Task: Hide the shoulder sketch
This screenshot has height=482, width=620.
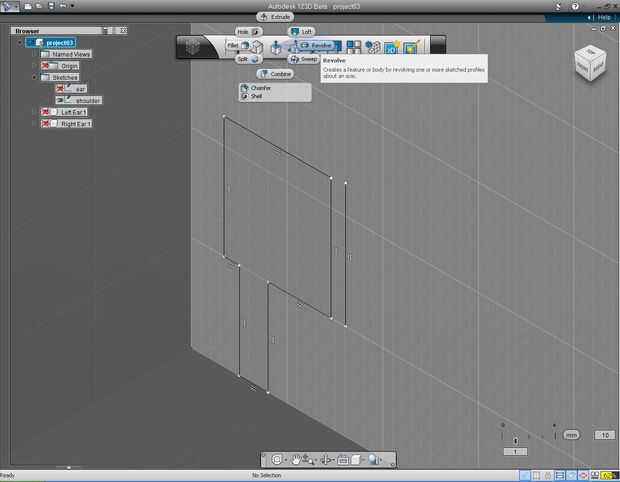Action: tap(60, 100)
